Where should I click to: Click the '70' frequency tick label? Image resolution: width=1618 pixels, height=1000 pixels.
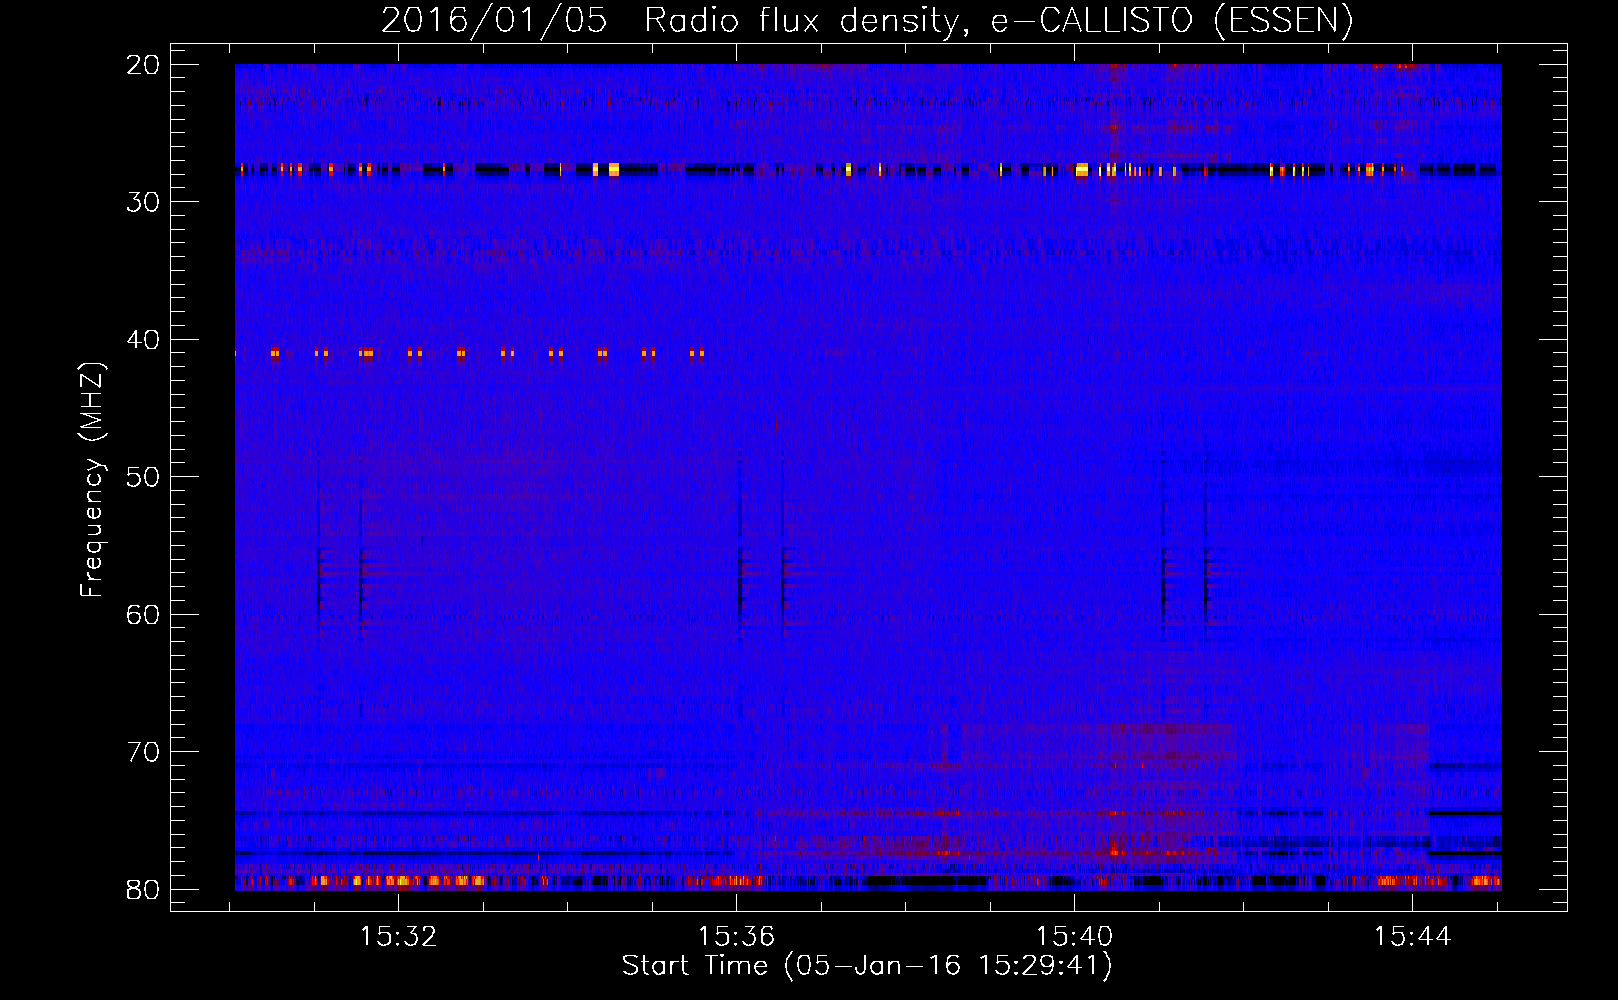[144, 752]
